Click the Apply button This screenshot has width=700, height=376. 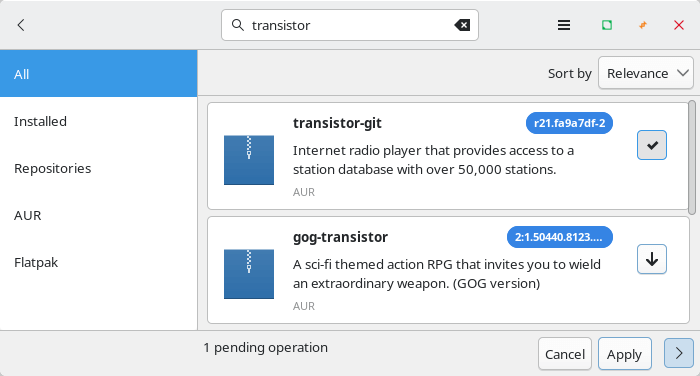pos(625,354)
